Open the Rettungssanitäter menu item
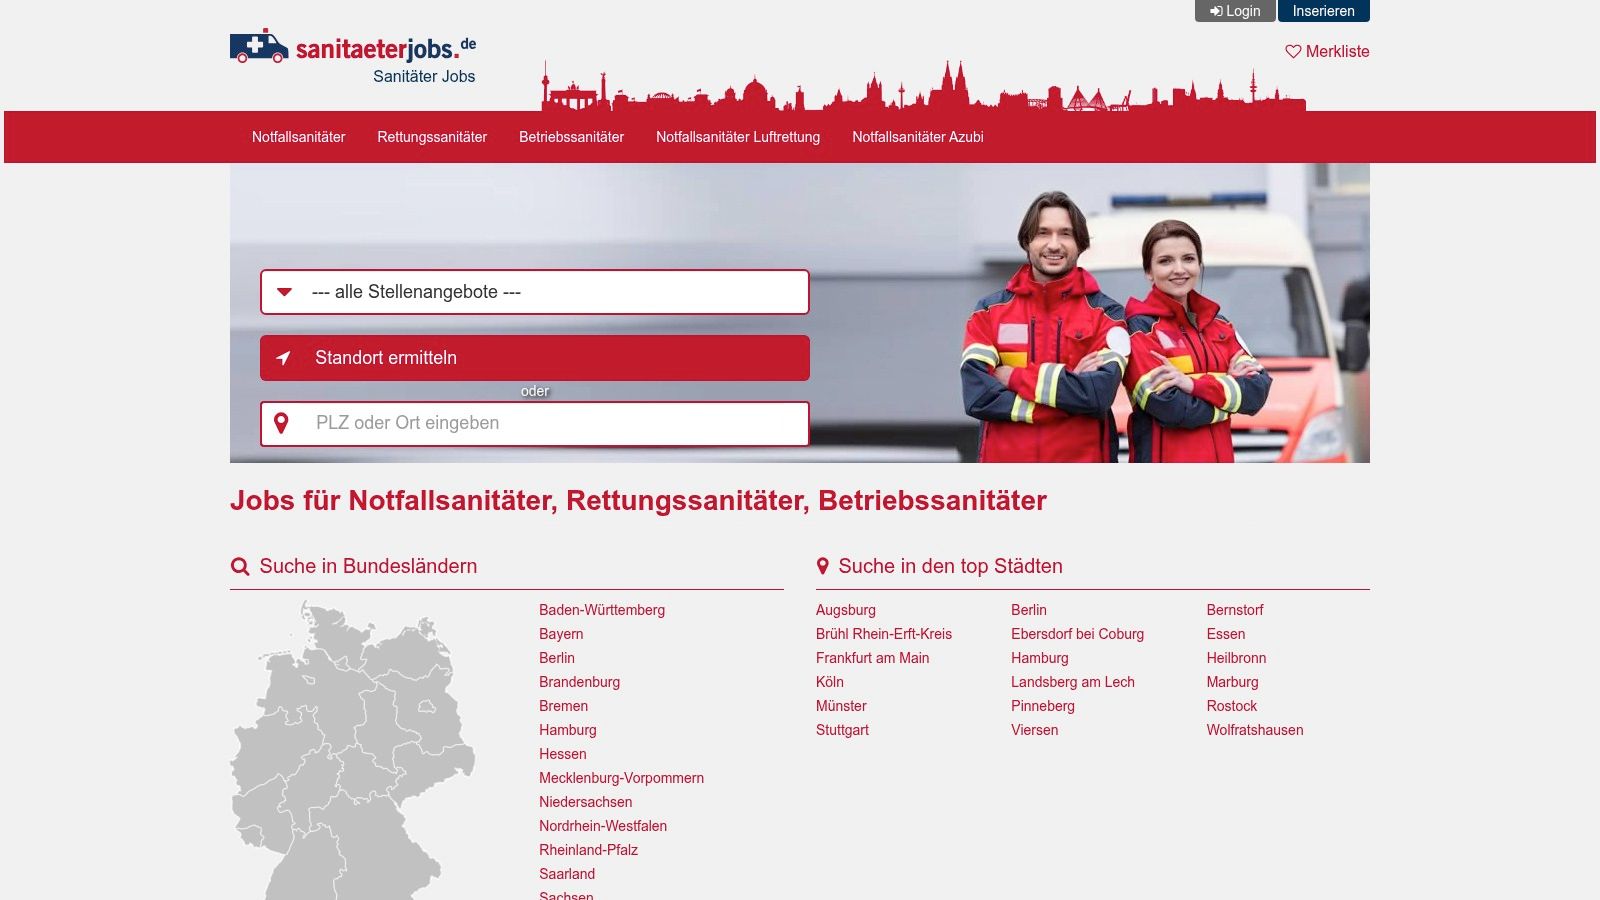The height and width of the screenshot is (900, 1600). (x=432, y=137)
